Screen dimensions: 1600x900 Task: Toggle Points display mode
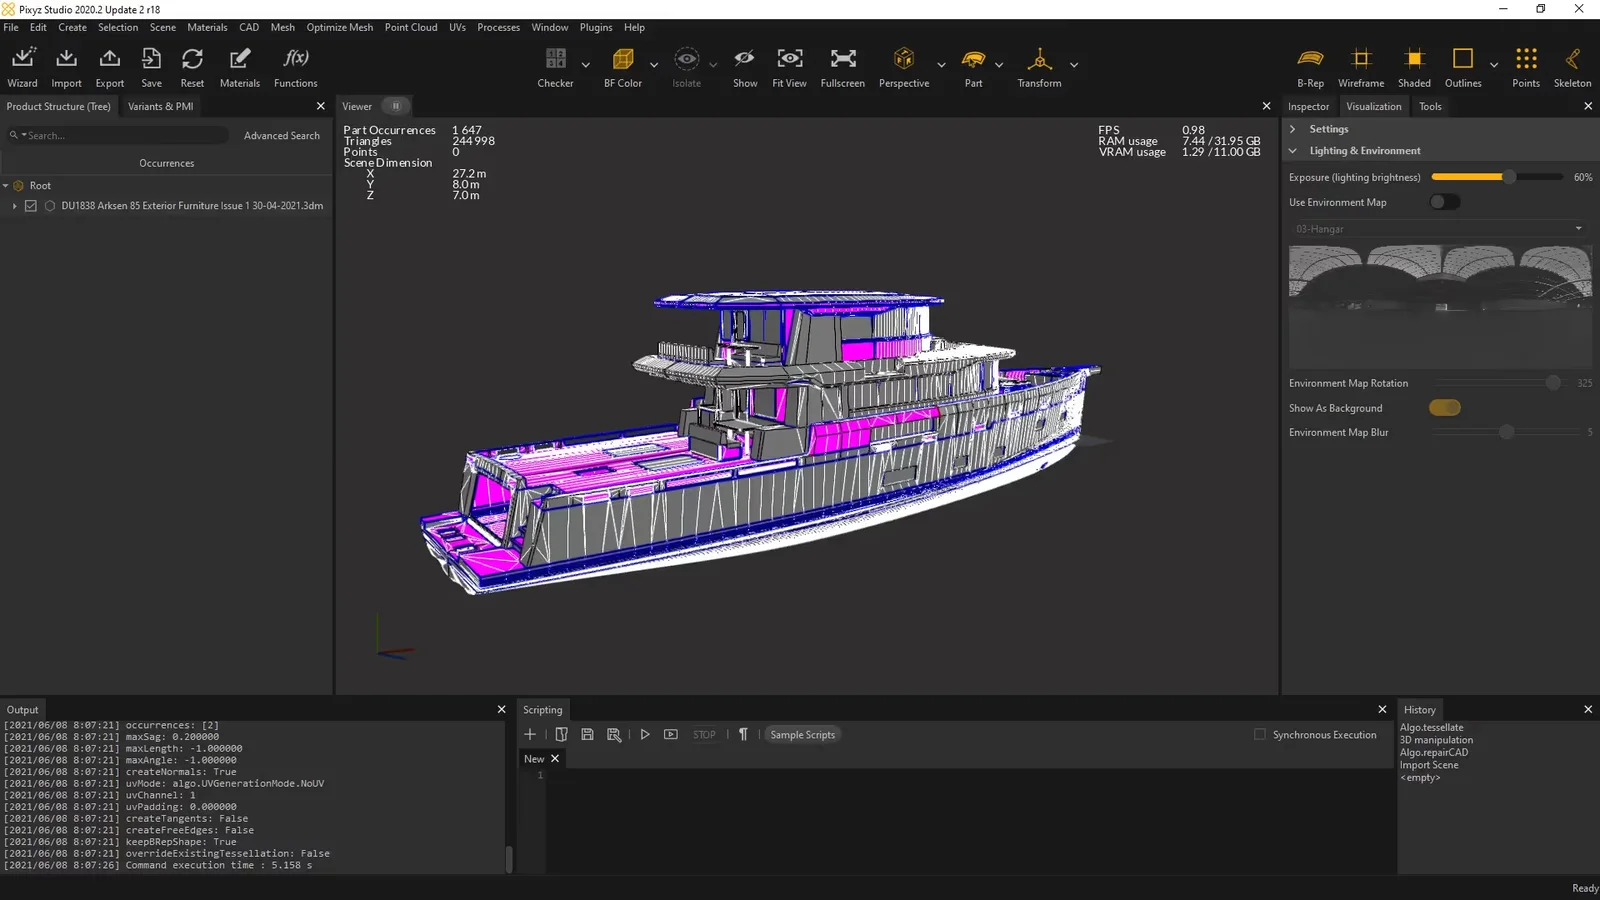[1526, 59]
